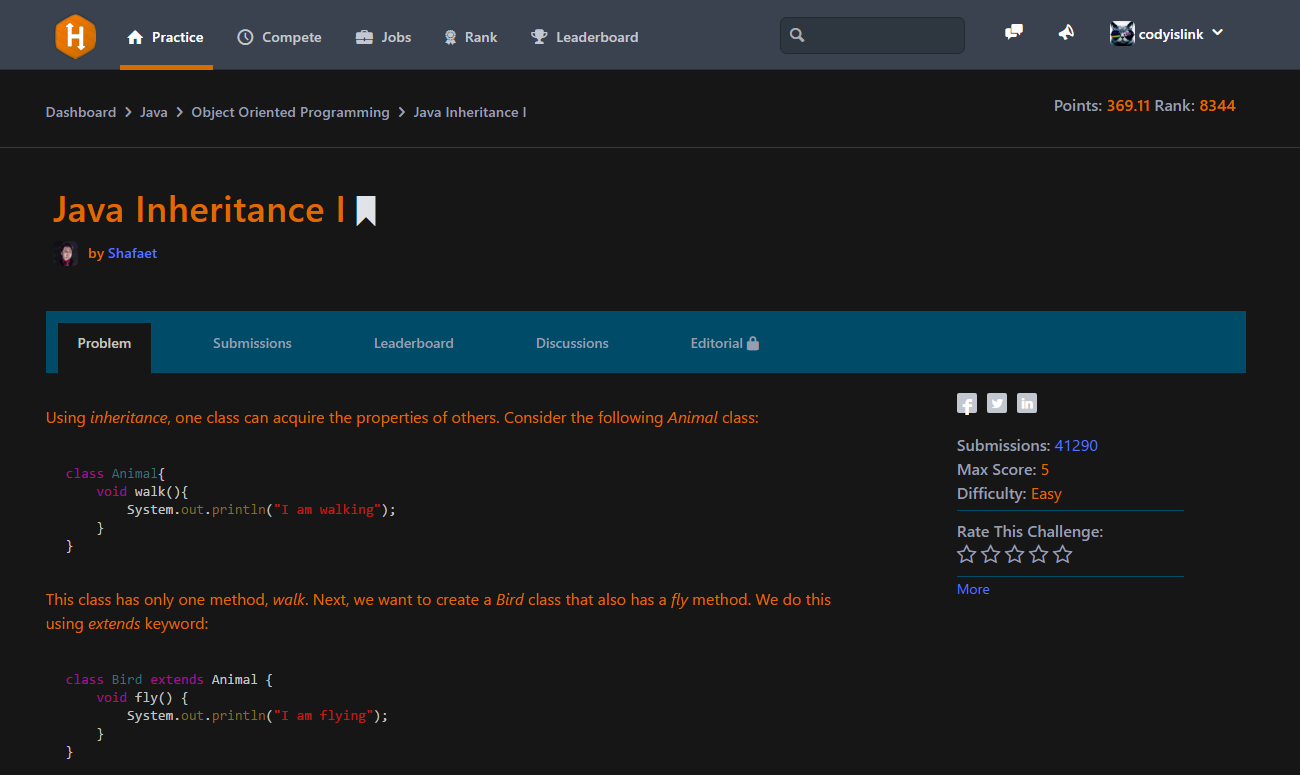
Task: Rate the challenge one star
Action: [x=966, y=554]
